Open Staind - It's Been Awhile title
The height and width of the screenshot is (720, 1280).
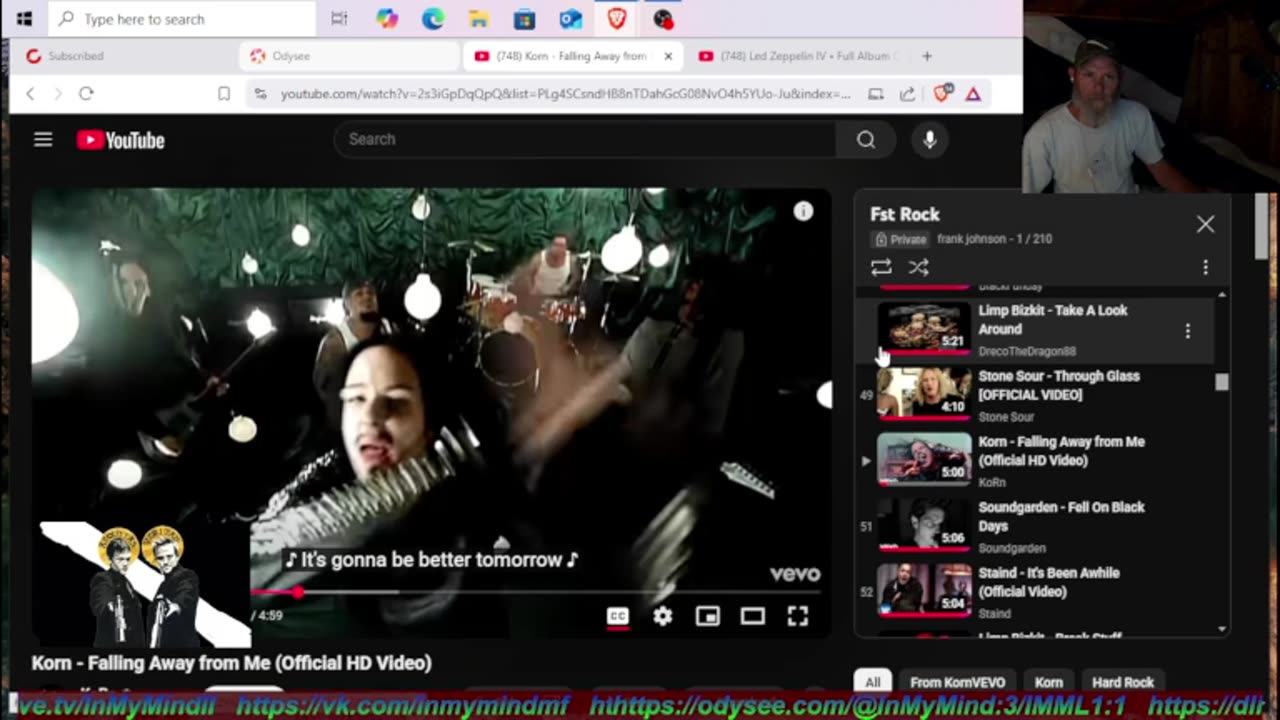1049,582
